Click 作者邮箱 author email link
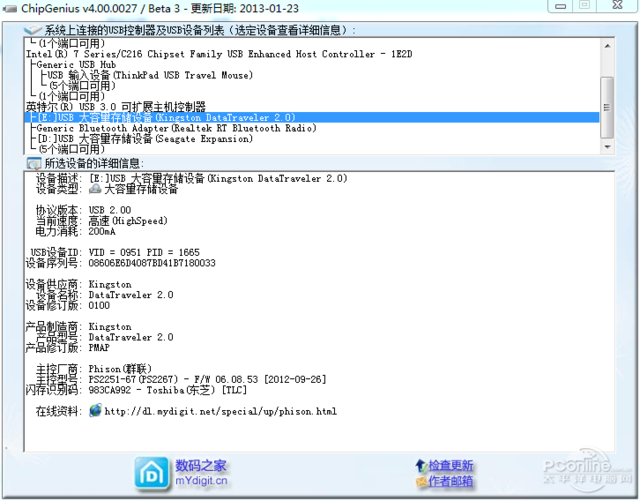The height and width of the screenshot is (501, 640). pyautogui.click(x=451, y=482)
